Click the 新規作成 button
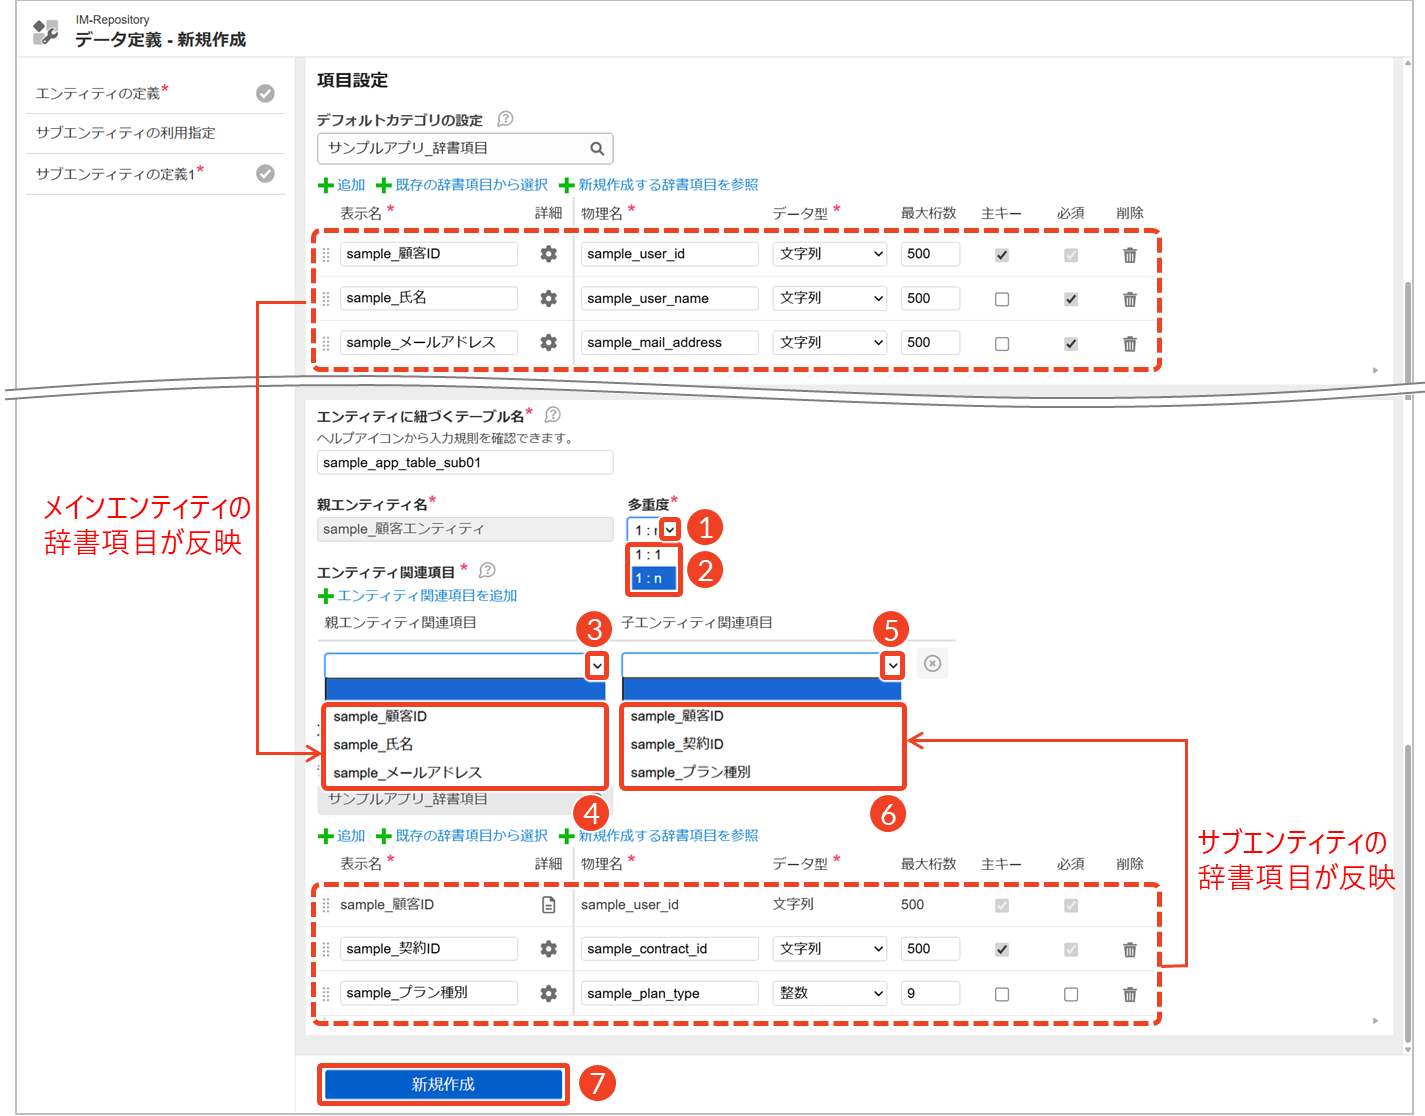 (443, 1084)
